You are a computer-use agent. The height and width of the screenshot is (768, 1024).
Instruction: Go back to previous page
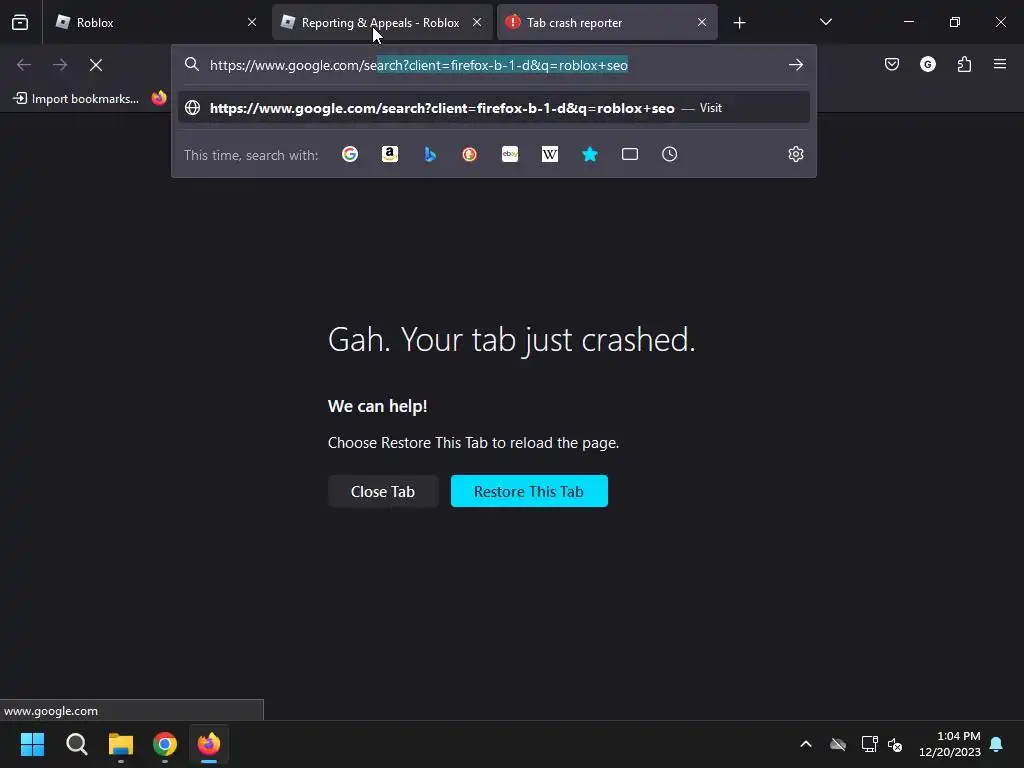(24, 65)
